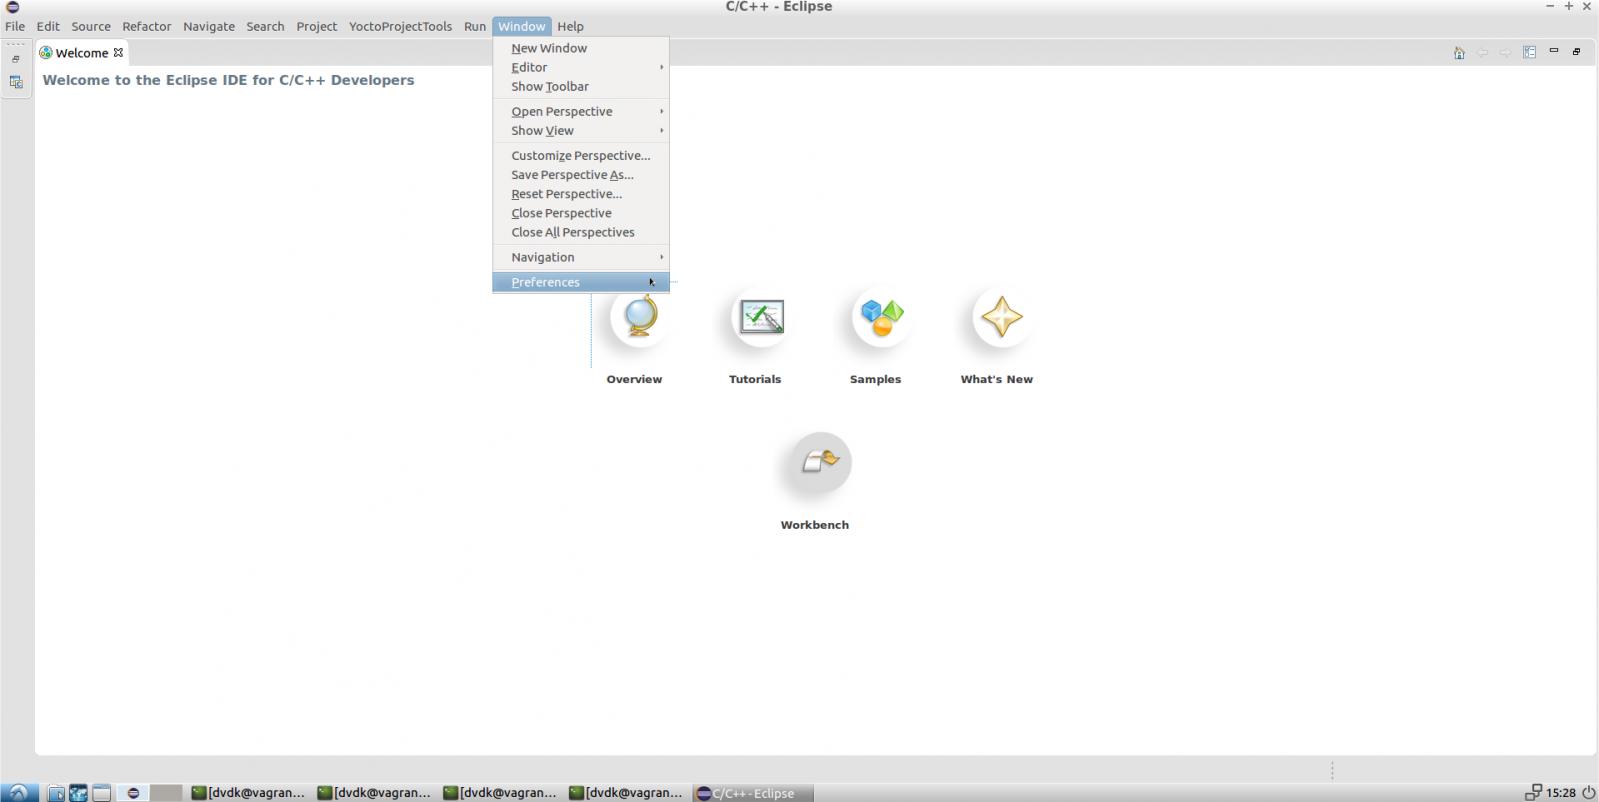Open the C/C++ perspective icon in left bar
This screenshot has width=1599, height=802.
point(16,82)
